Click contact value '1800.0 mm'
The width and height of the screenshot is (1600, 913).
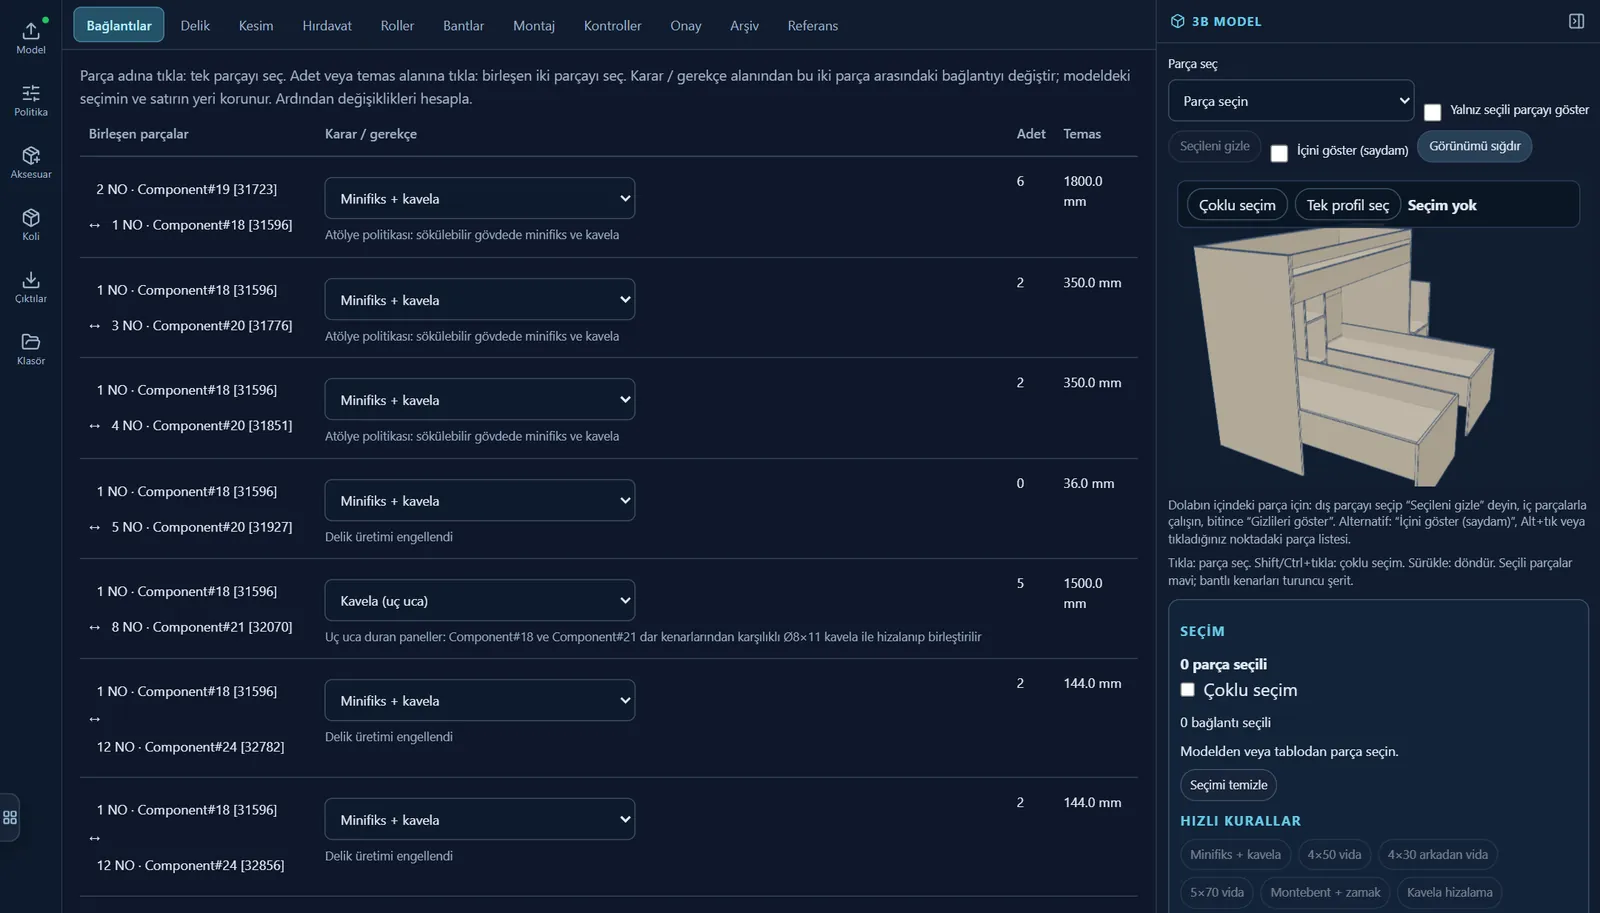[1083, 191]
